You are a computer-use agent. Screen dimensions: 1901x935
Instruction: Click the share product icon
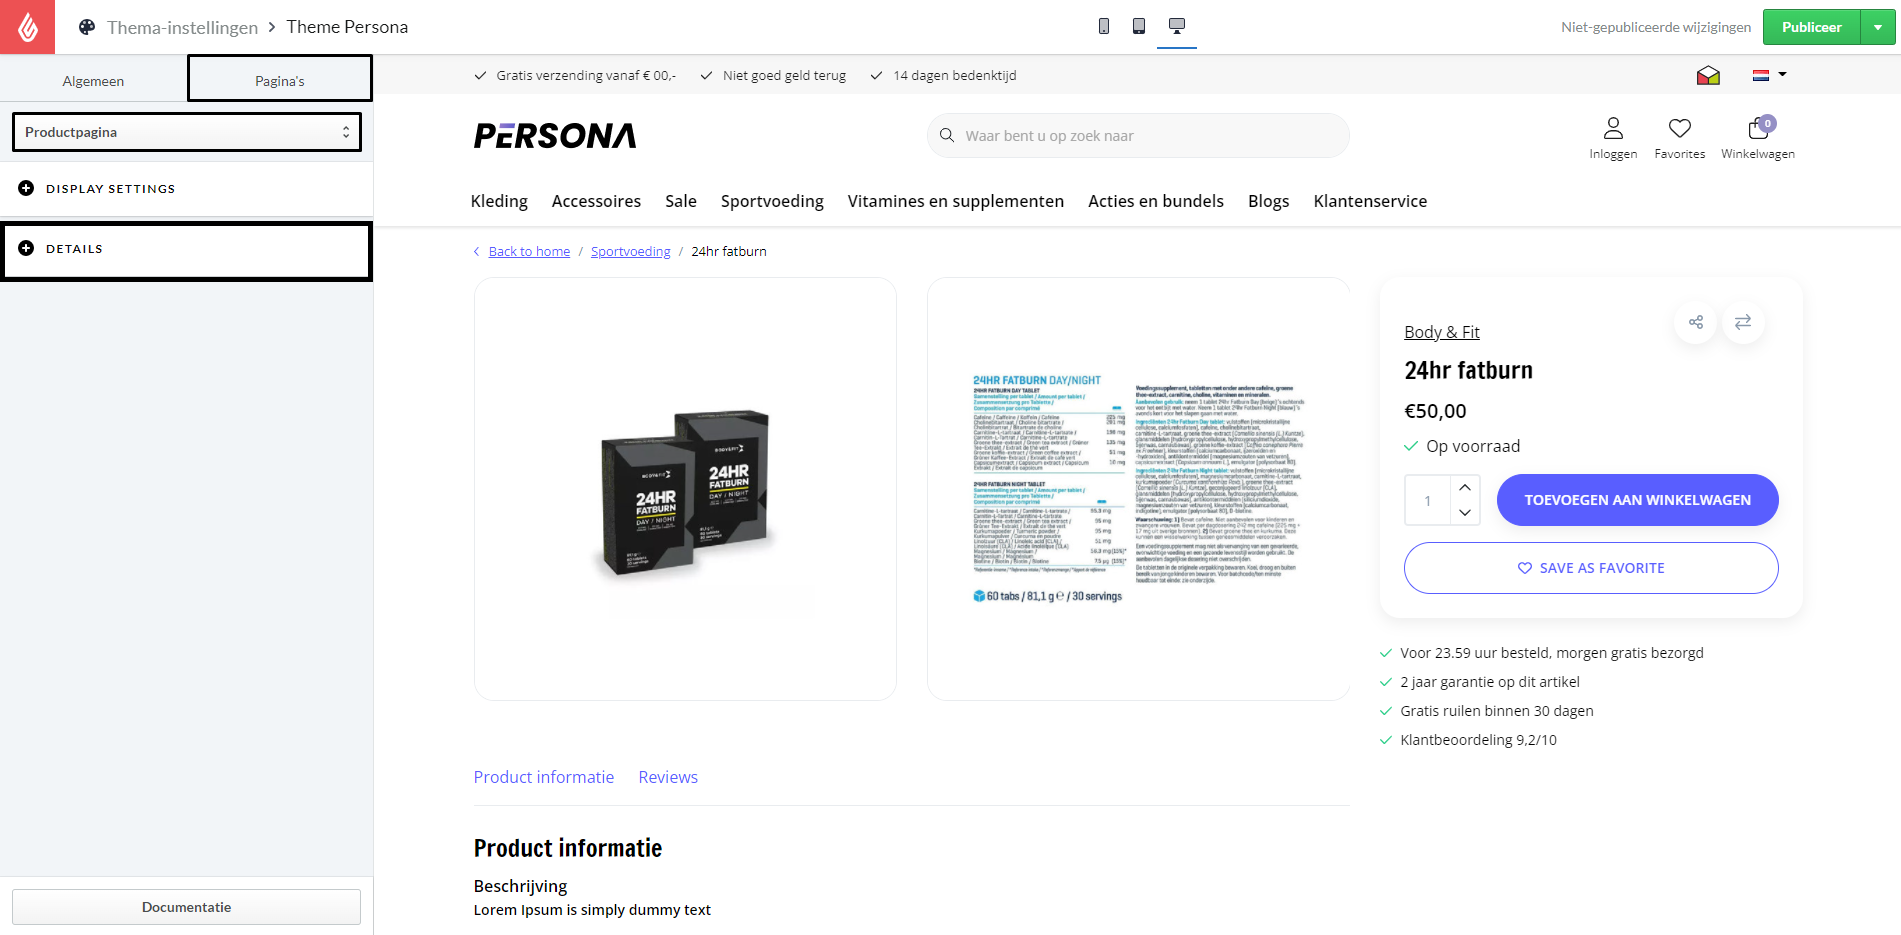1696,322
